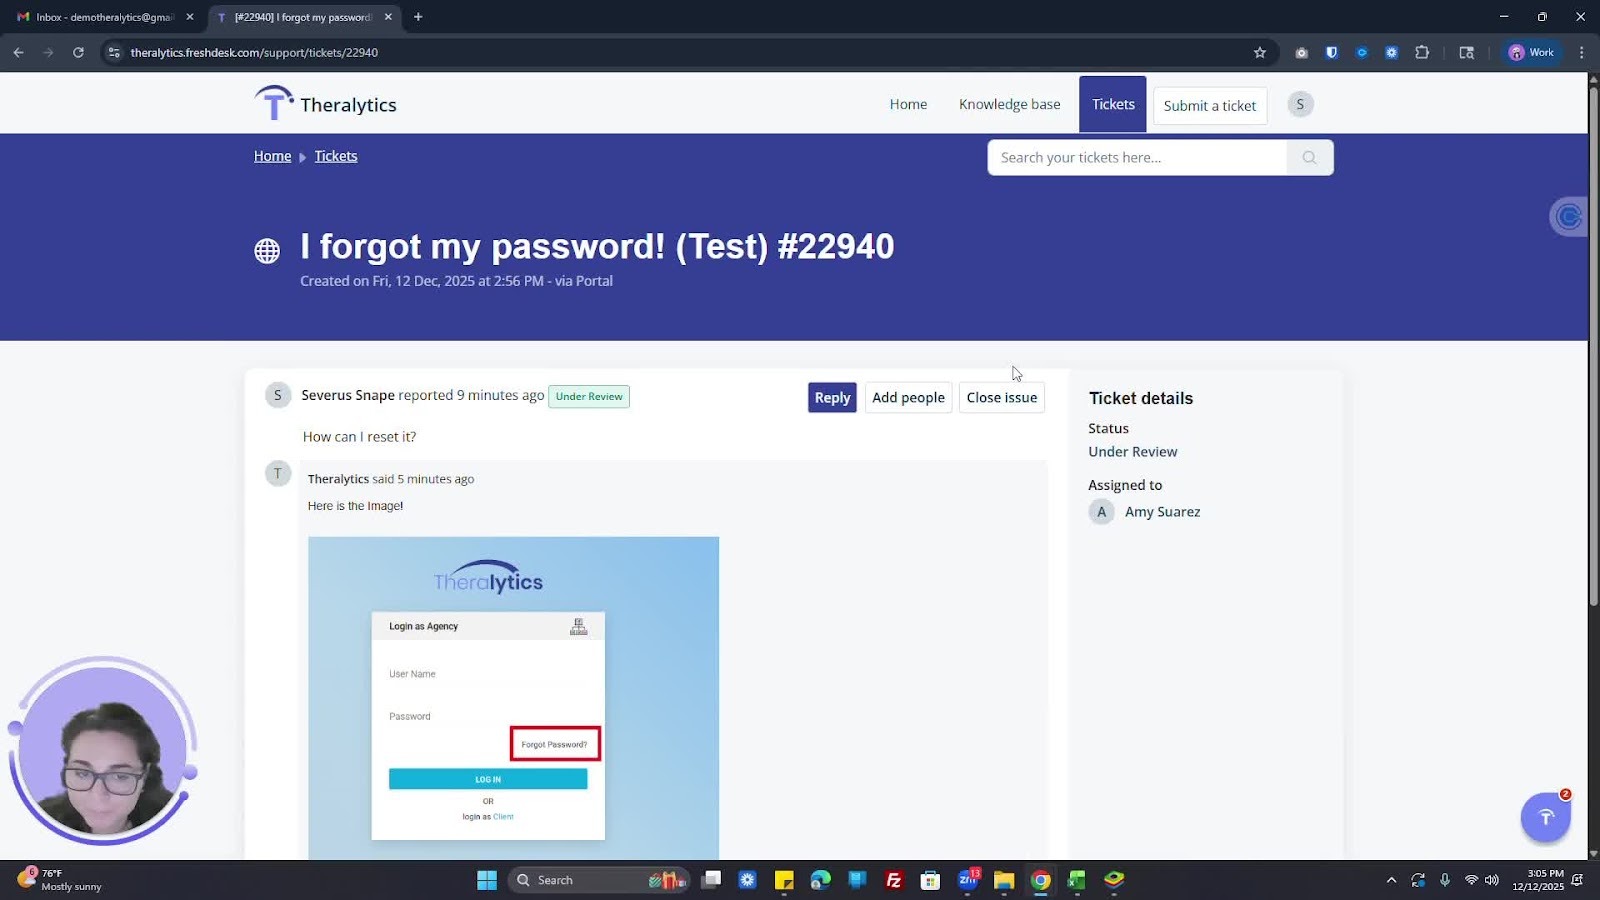Screen dimensions: 1600x900
Task: Click the Theralytics T avatar on reply
Action: (x=278, y=473)
